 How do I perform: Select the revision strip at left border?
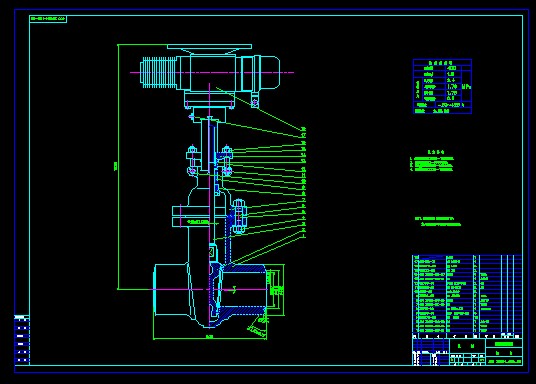22,340
